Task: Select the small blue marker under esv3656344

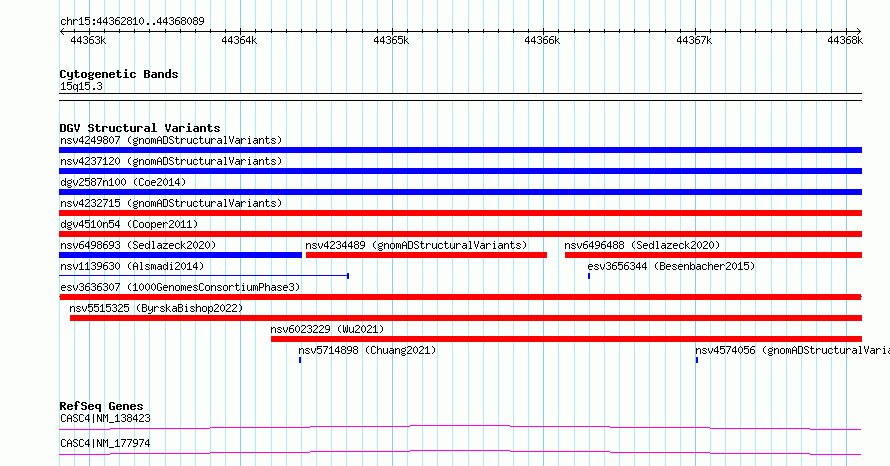Action: (x=589, y=276)
